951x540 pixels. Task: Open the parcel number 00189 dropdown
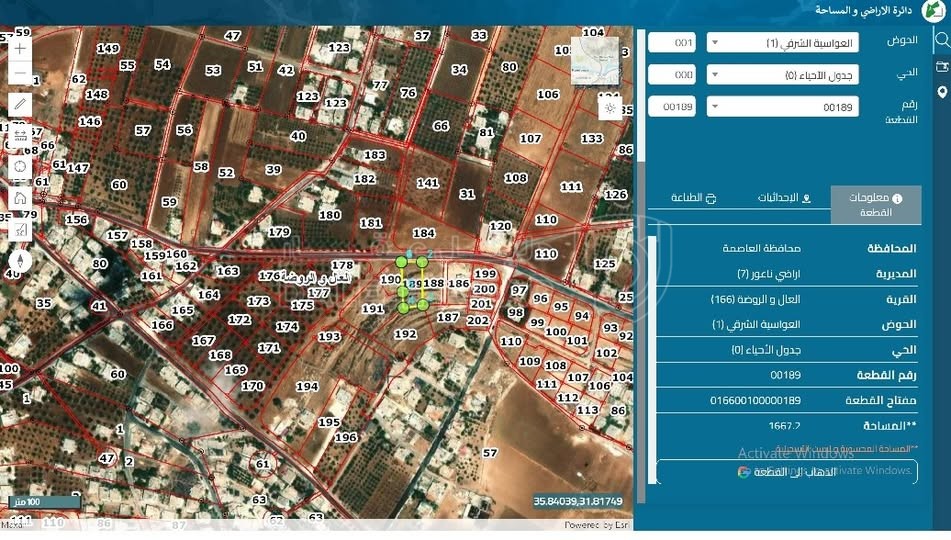[x=783, y=107]
